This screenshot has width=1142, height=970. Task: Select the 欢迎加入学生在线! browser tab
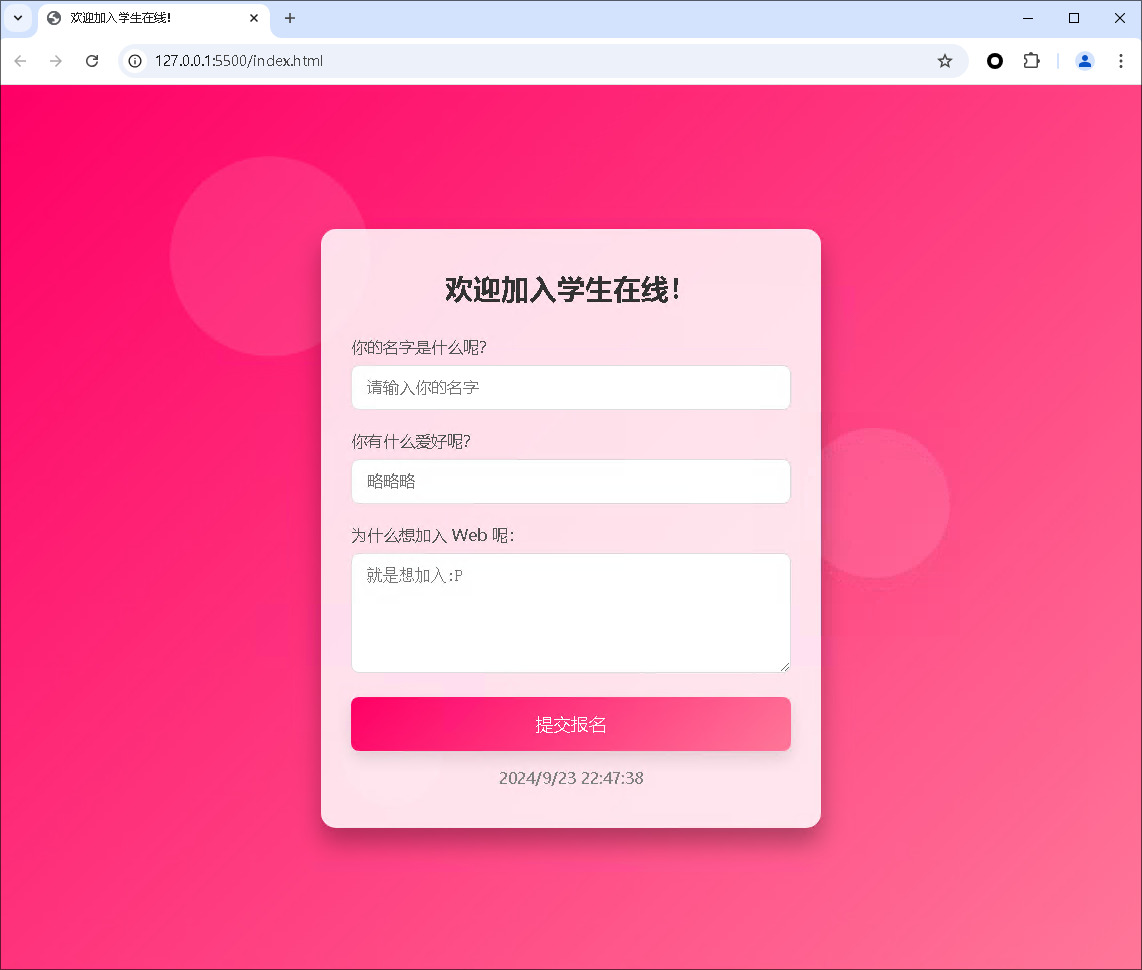click(140, 18)
